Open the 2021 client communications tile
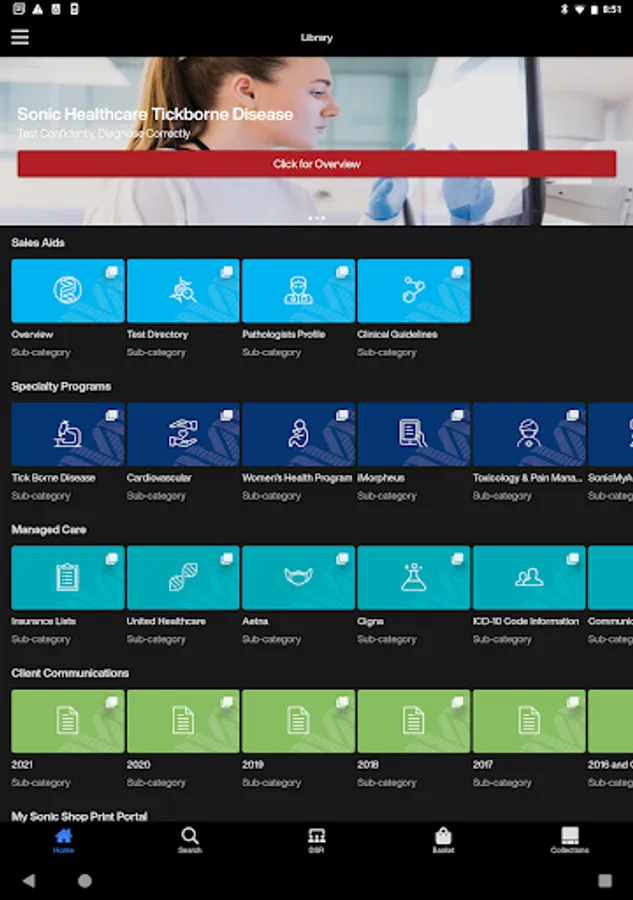 click(68, 721)
